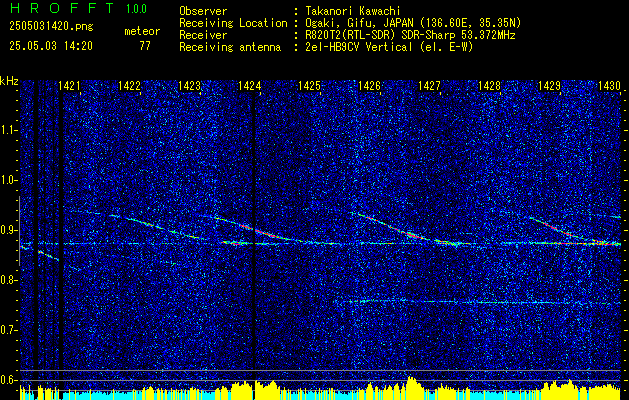629x400 pixels.
Task: Click time marker 1425
Action: [310, 86]
